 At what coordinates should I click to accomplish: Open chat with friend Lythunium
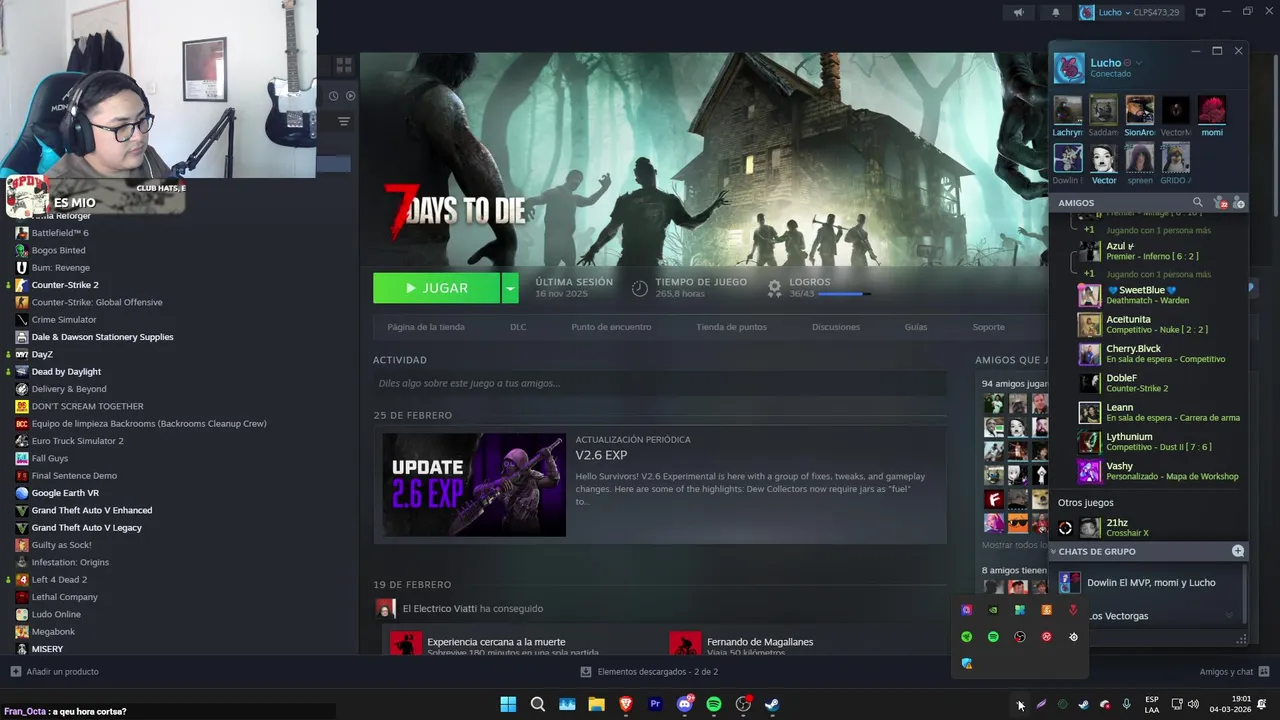1160,442
